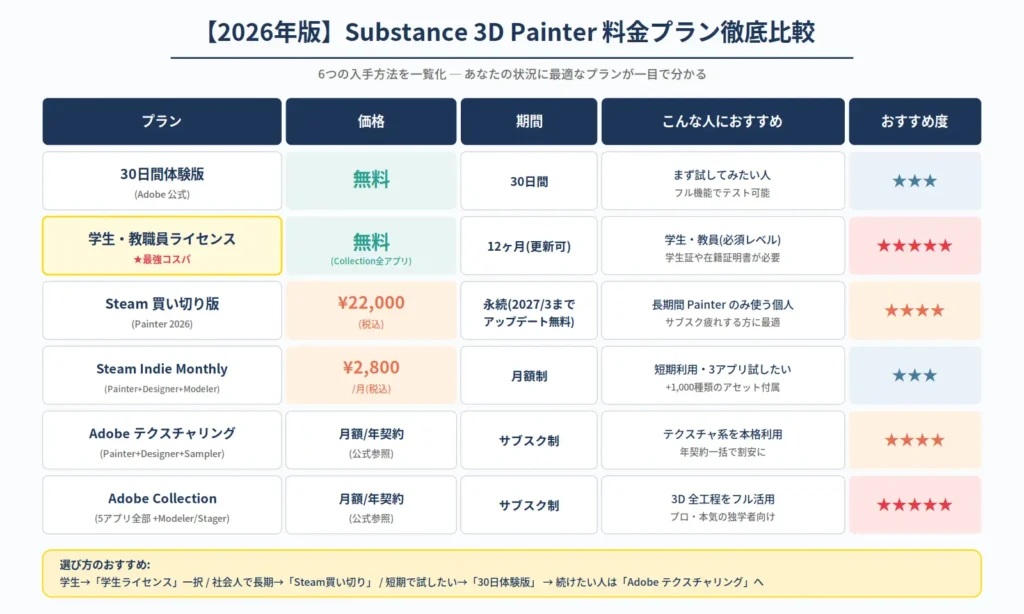The height and width of the screenshot is (614, 1024).
Task: Select the Adobe Collection plan cell
Action: pos(162,505)
